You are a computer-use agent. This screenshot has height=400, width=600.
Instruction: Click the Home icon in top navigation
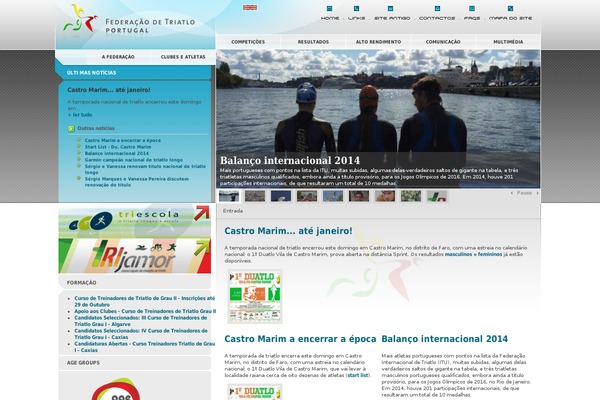(329, 8)
